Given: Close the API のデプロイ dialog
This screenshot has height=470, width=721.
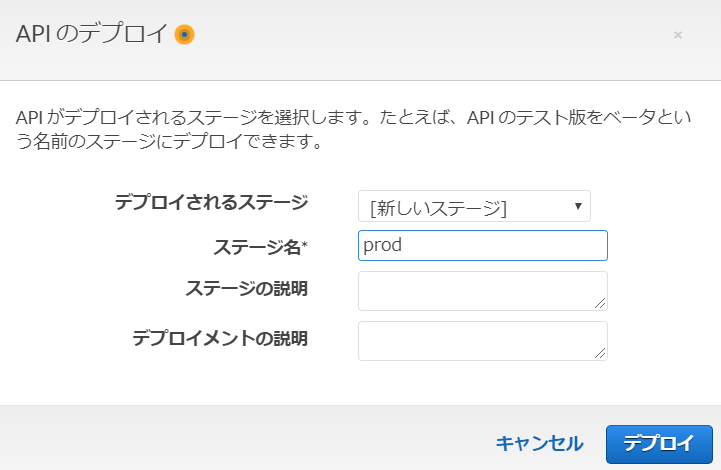Looking at the screenshot, I should 677,35.
